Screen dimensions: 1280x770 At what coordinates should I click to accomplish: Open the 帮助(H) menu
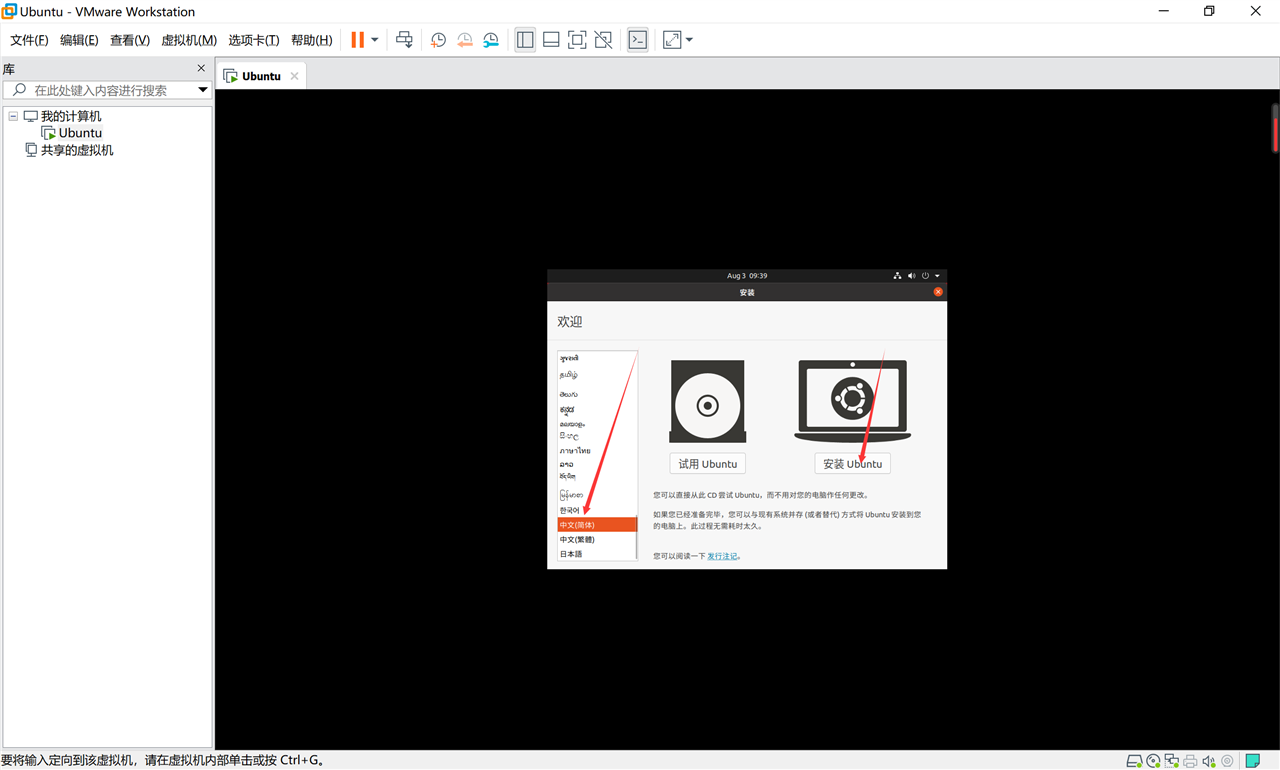(x=312, y=40)
